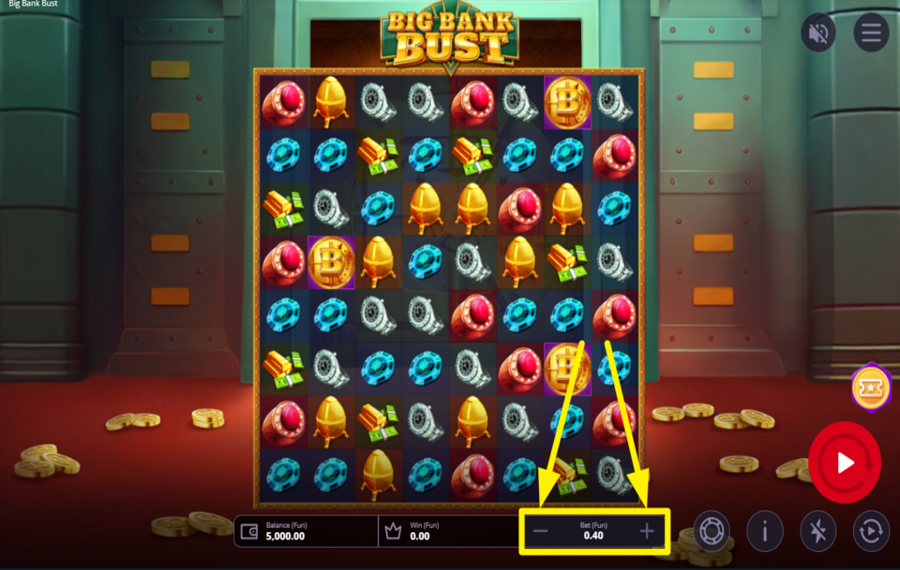Open the casino chip bet settings icon
This screenshot has height=570, width=900.
tap(711, 531)
